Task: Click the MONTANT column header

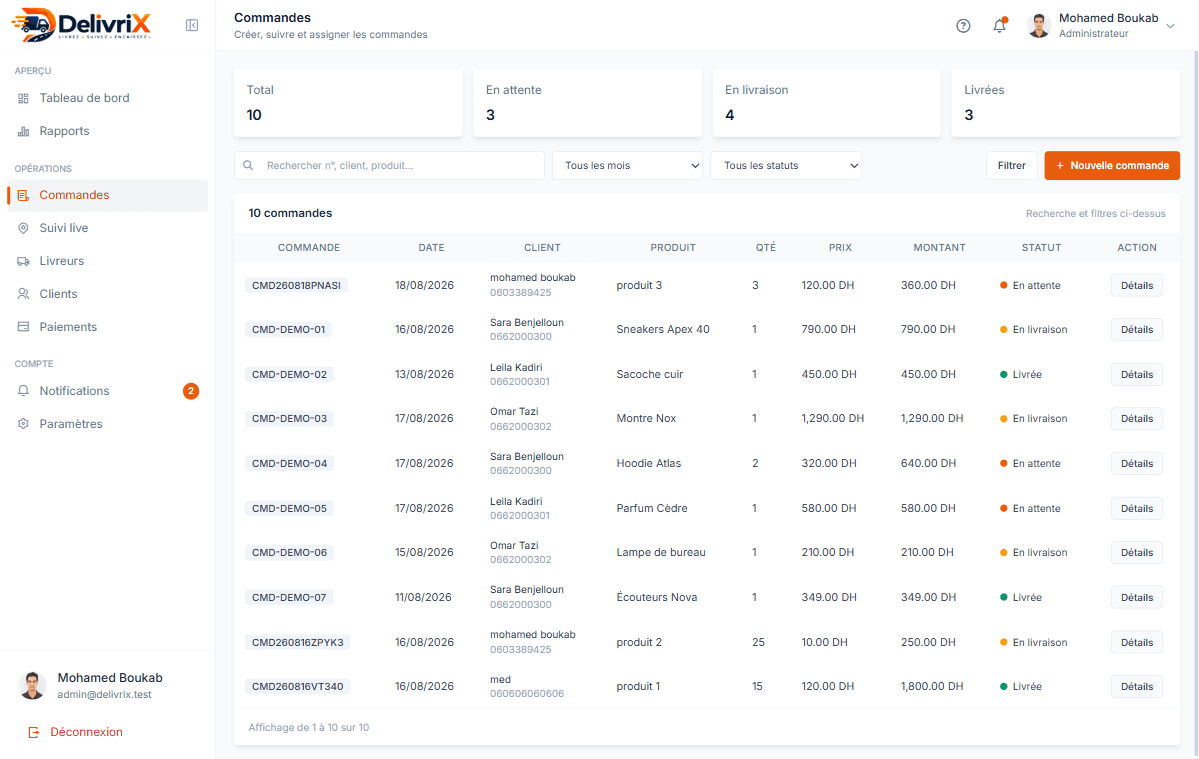Action: click(x=939, y=248)
